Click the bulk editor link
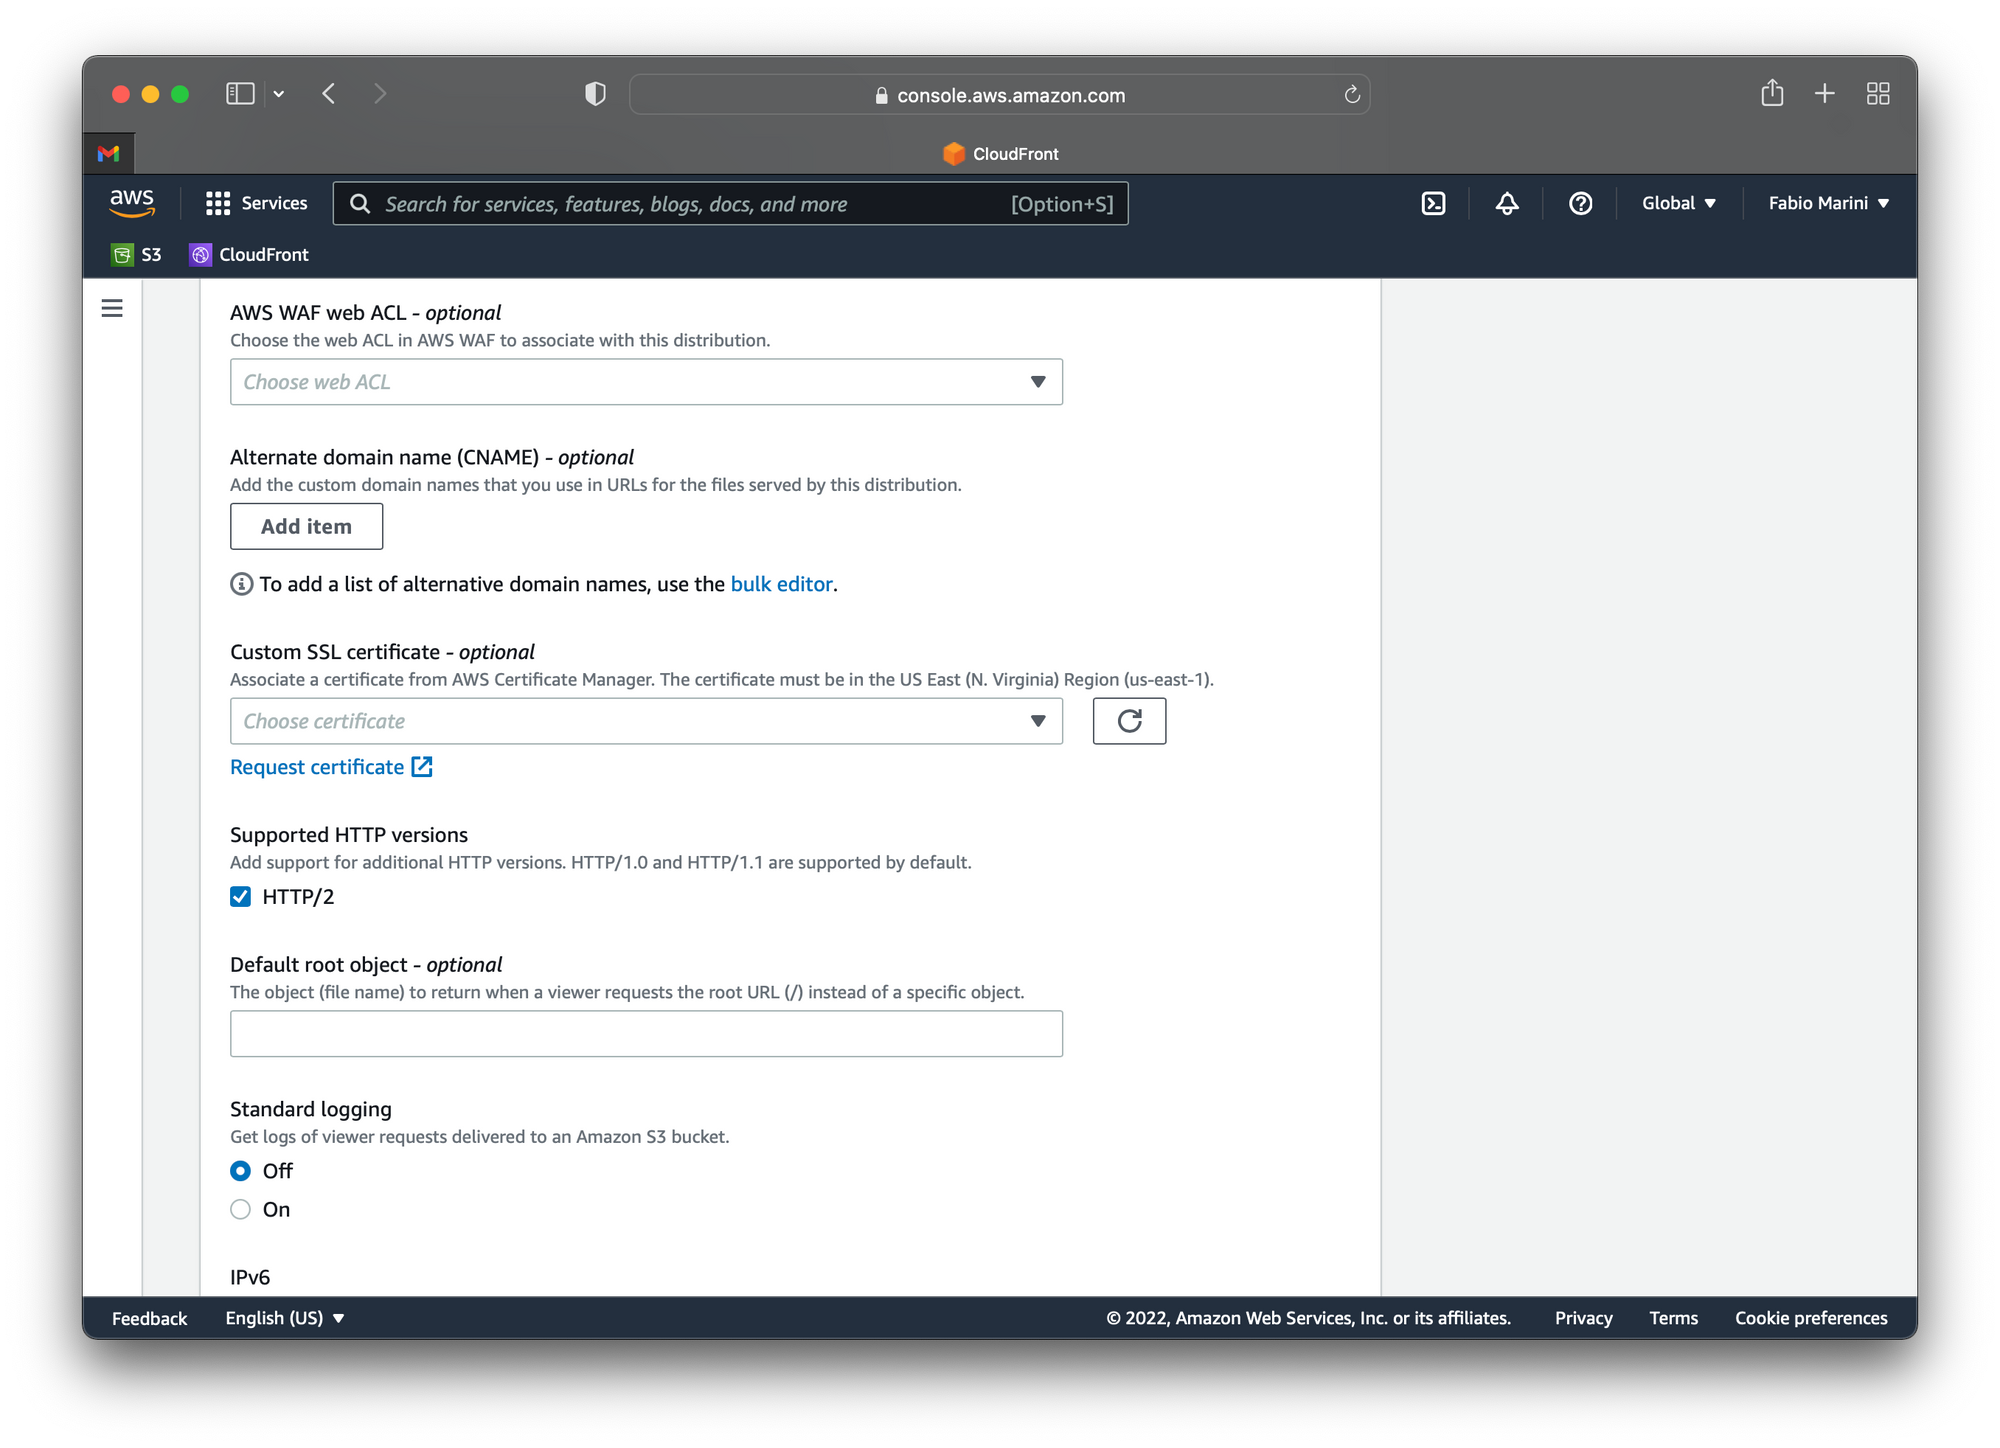 pos(780,584)
